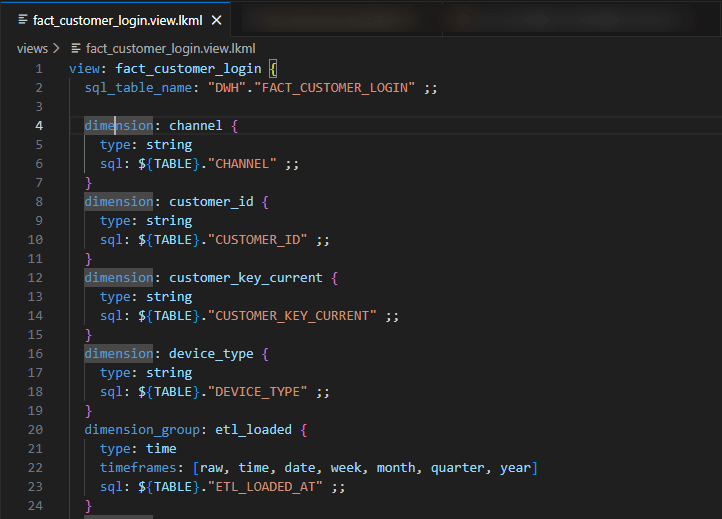
Task: Click the "FACT_CUSTOMER_LOGIN" string
Action: pos(335,88)
